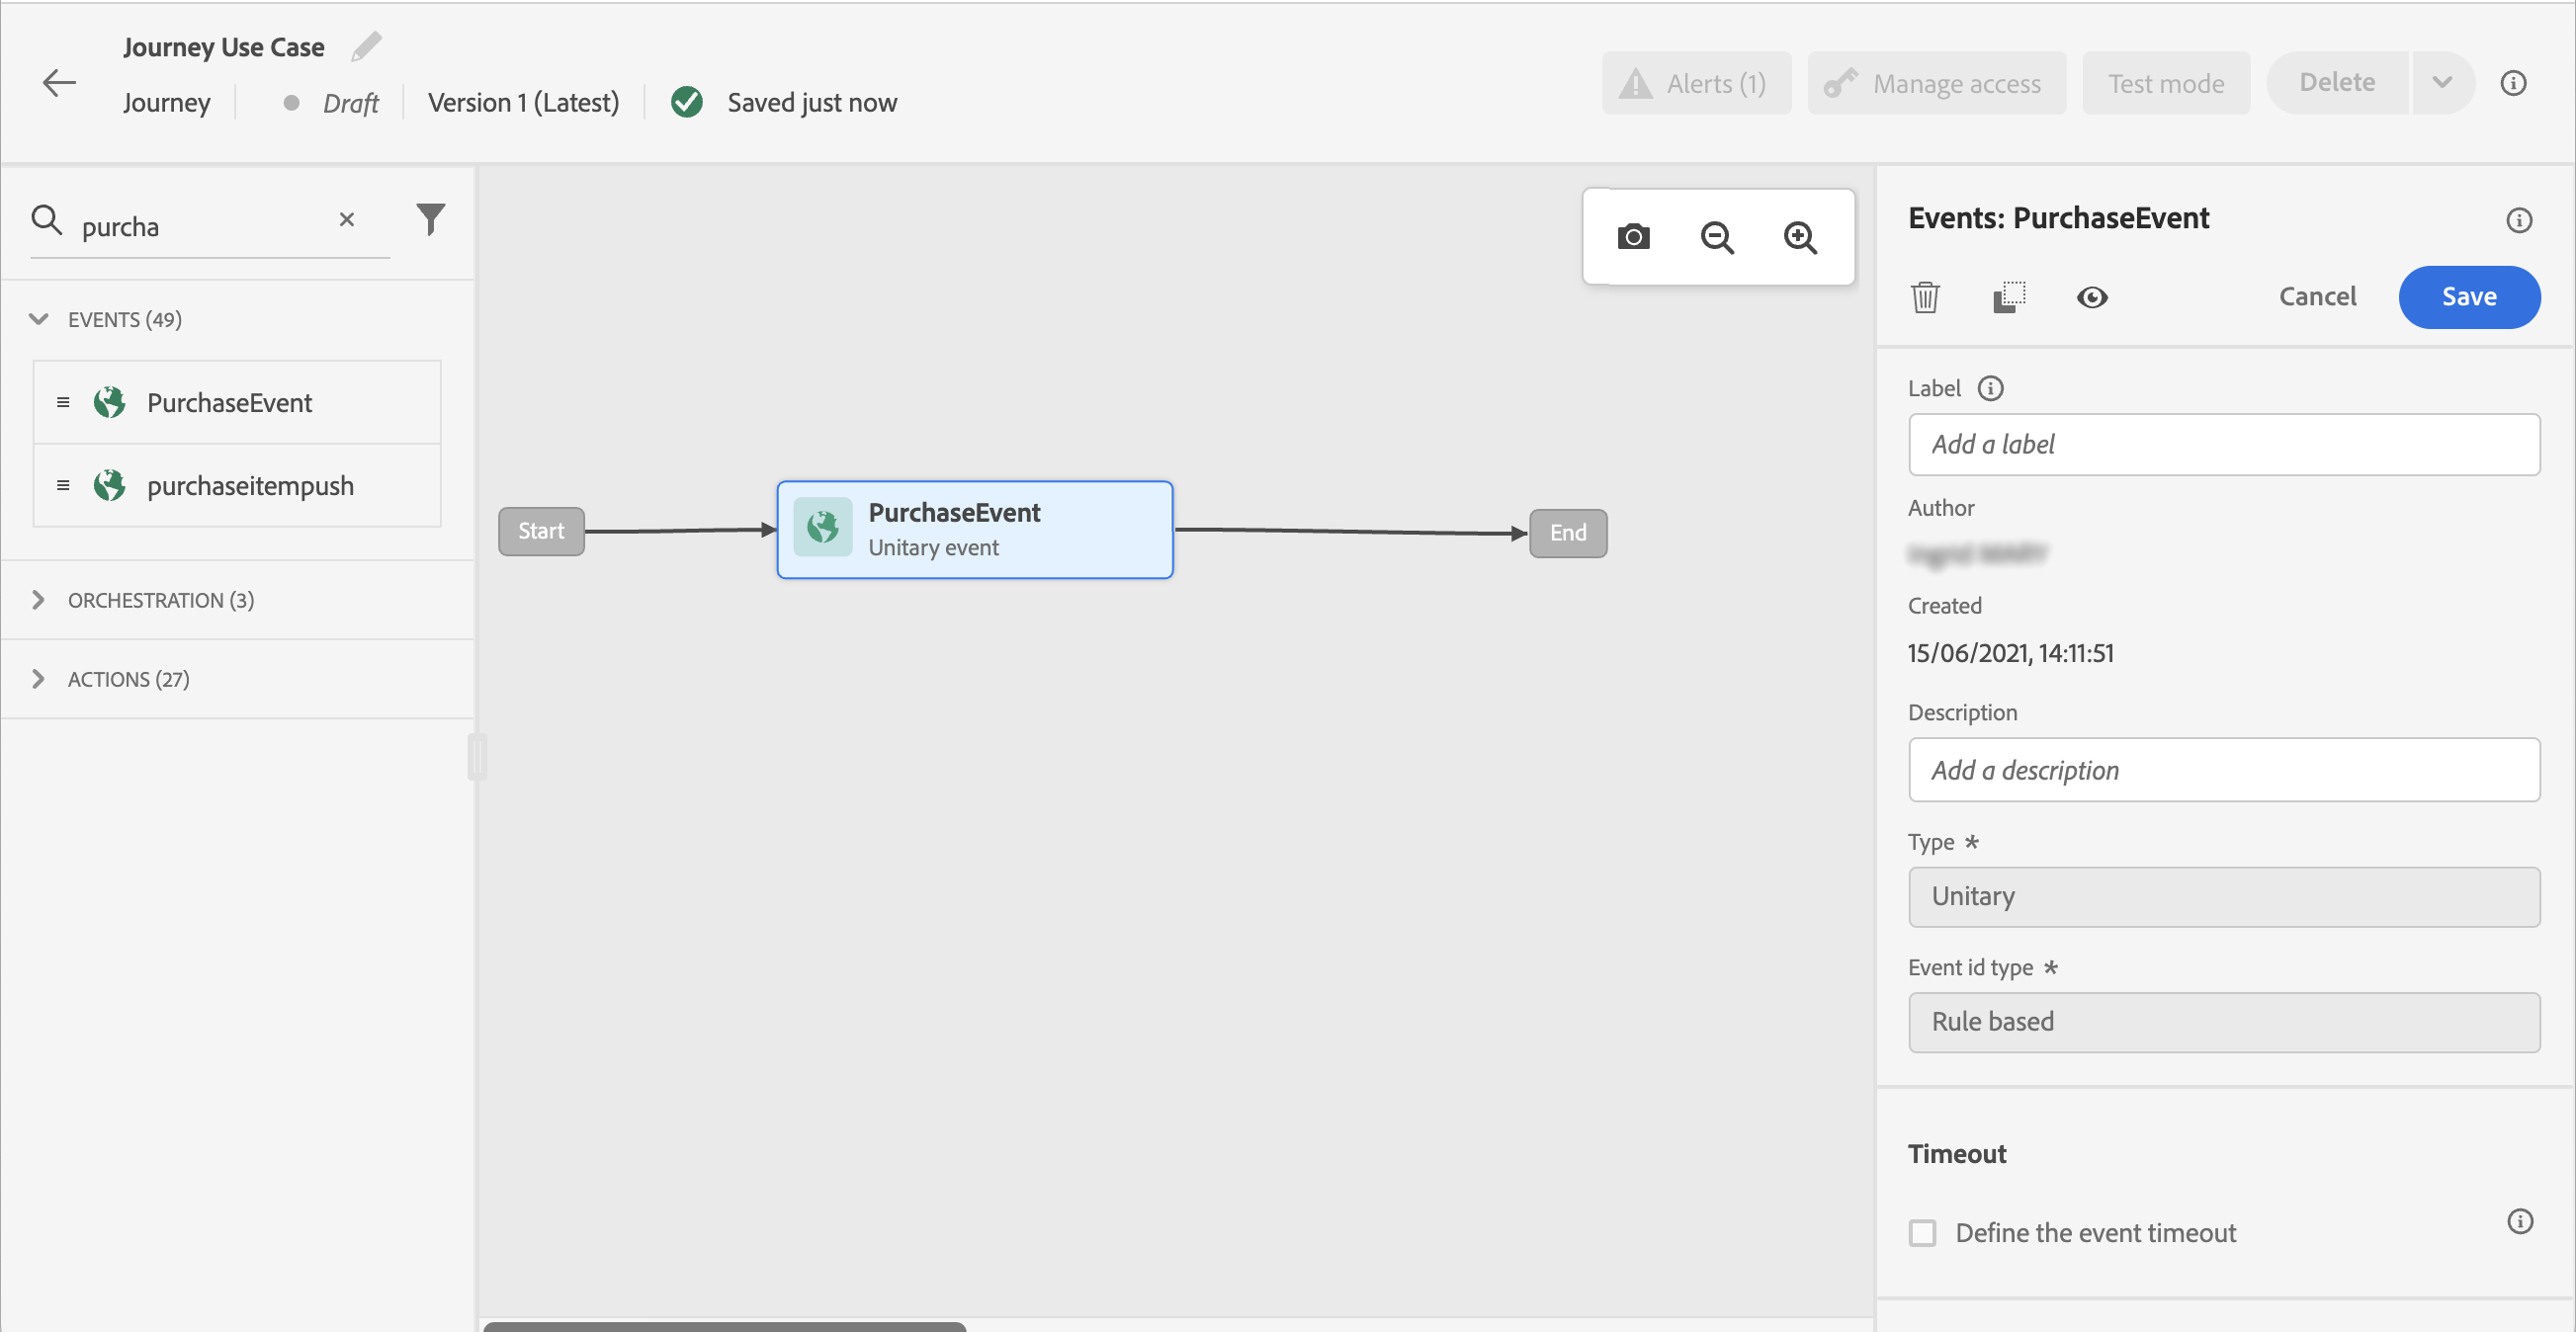Enable Define the event timeout checkbox
Screen dimensions: 2576x1332
pos(1922,1232)
